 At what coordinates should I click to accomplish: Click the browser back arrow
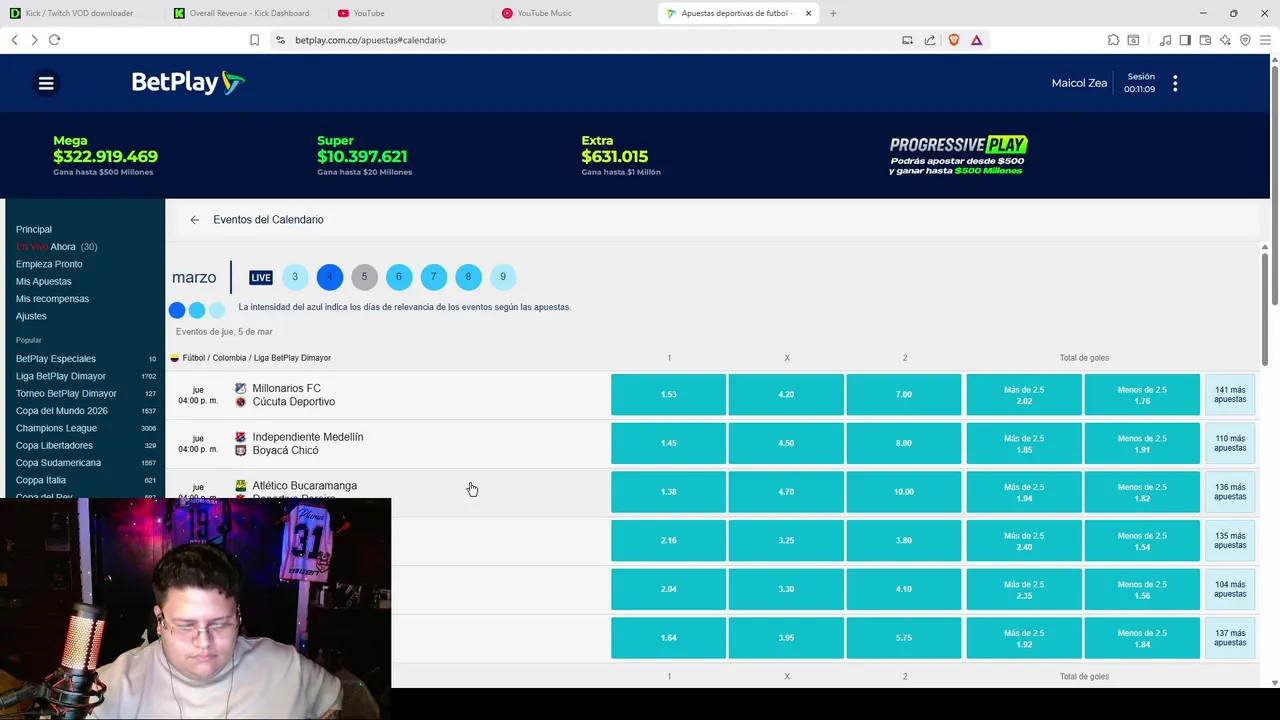pyautogui.click(x=14, y=40)
